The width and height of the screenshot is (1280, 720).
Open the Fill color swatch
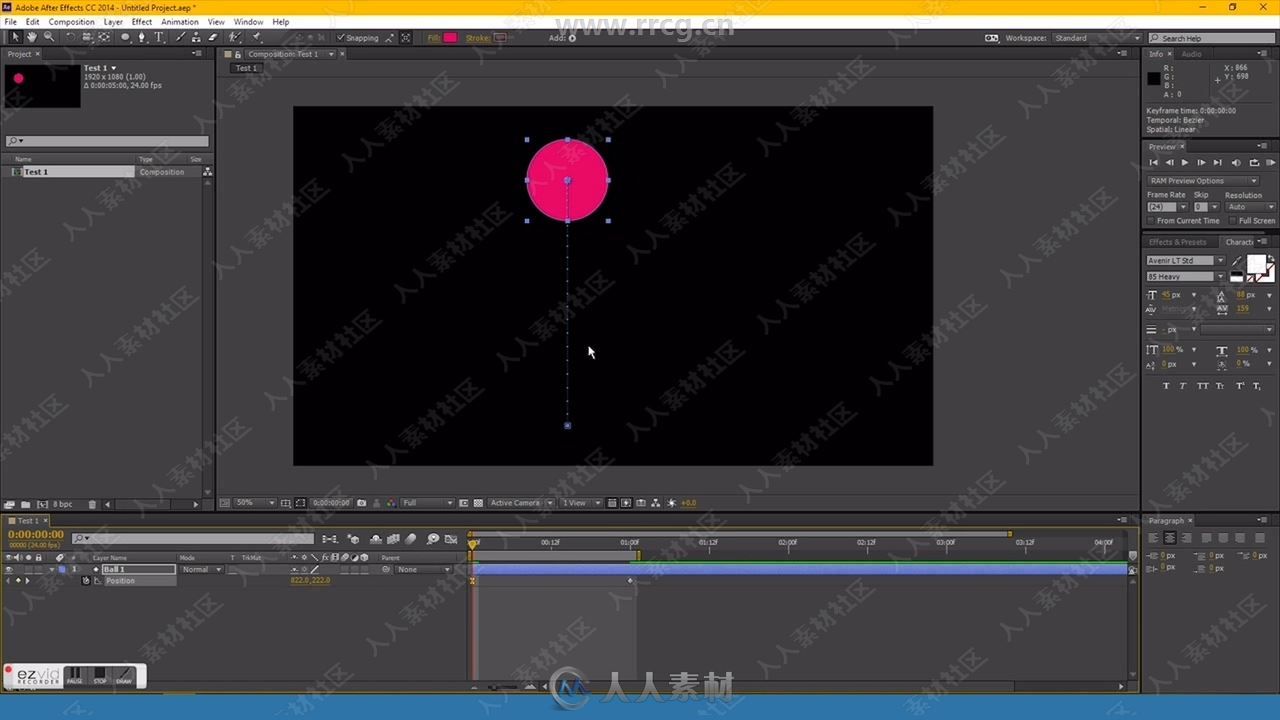click(450, 38)
